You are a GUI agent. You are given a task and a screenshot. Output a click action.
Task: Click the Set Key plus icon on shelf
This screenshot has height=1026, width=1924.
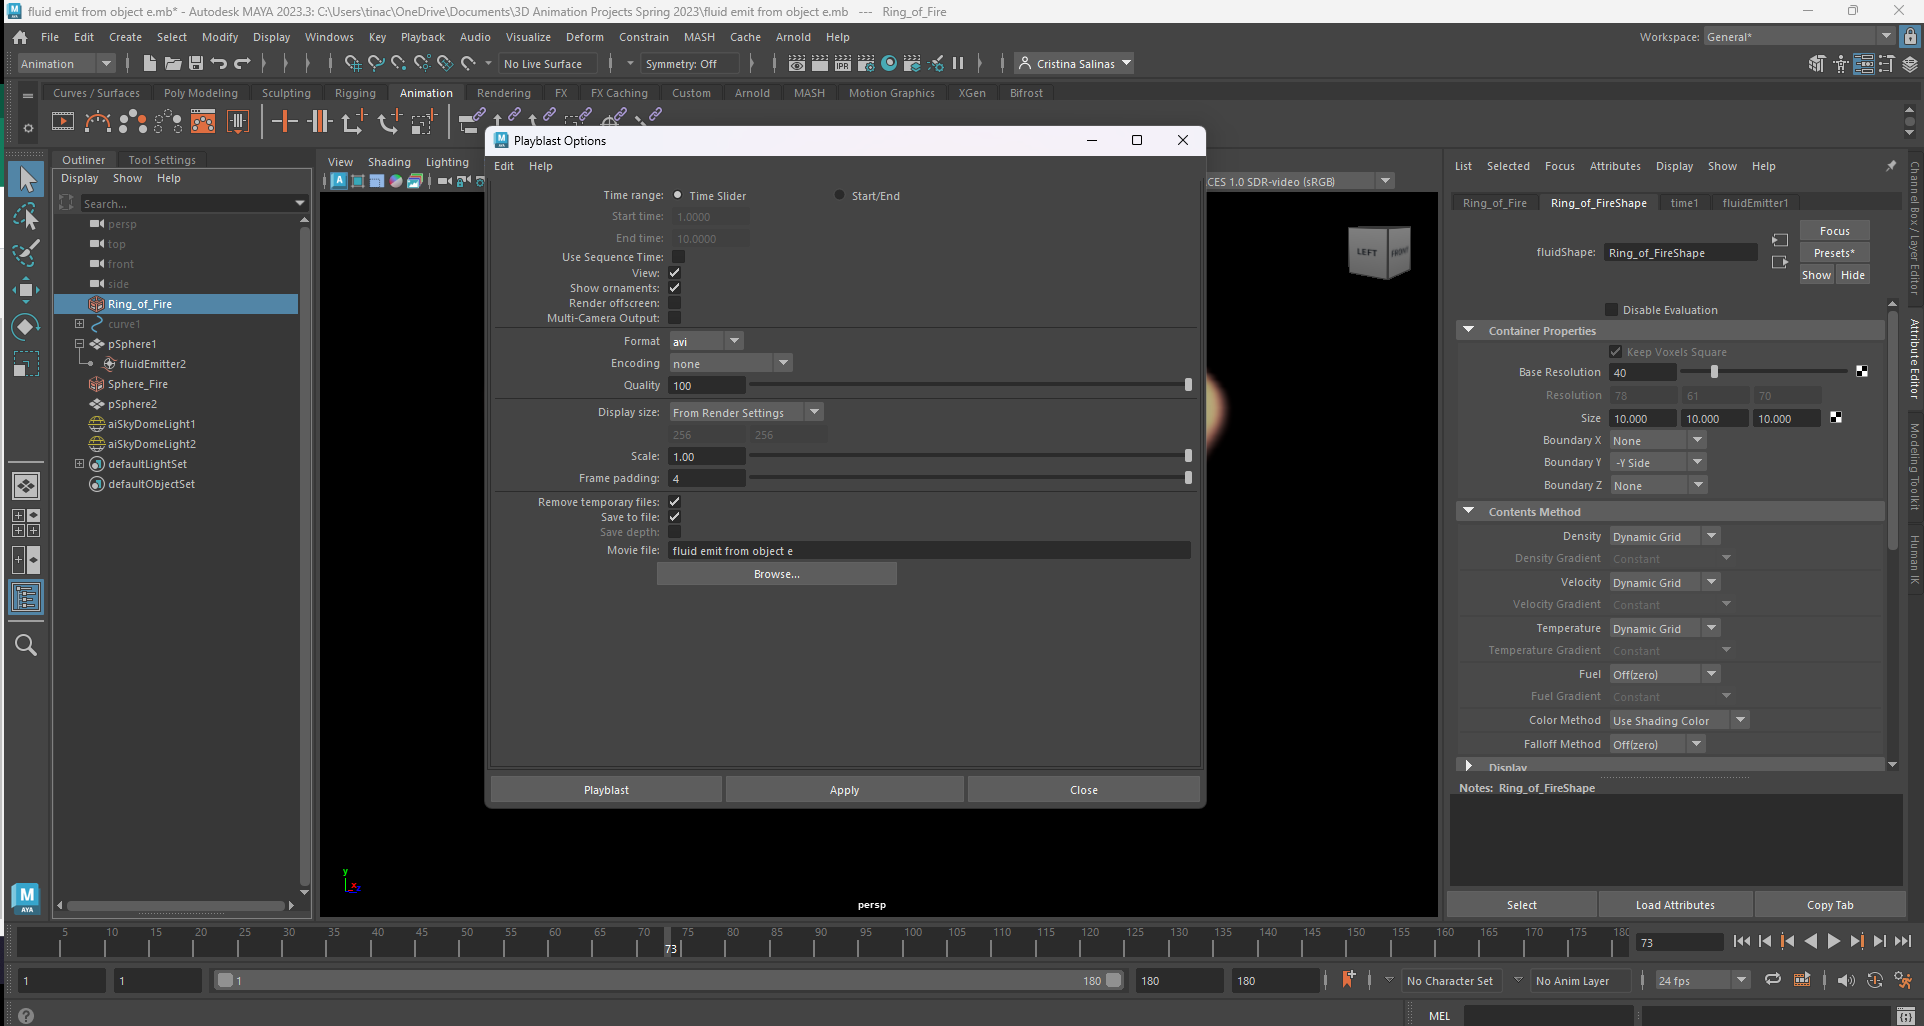[285, 122]
